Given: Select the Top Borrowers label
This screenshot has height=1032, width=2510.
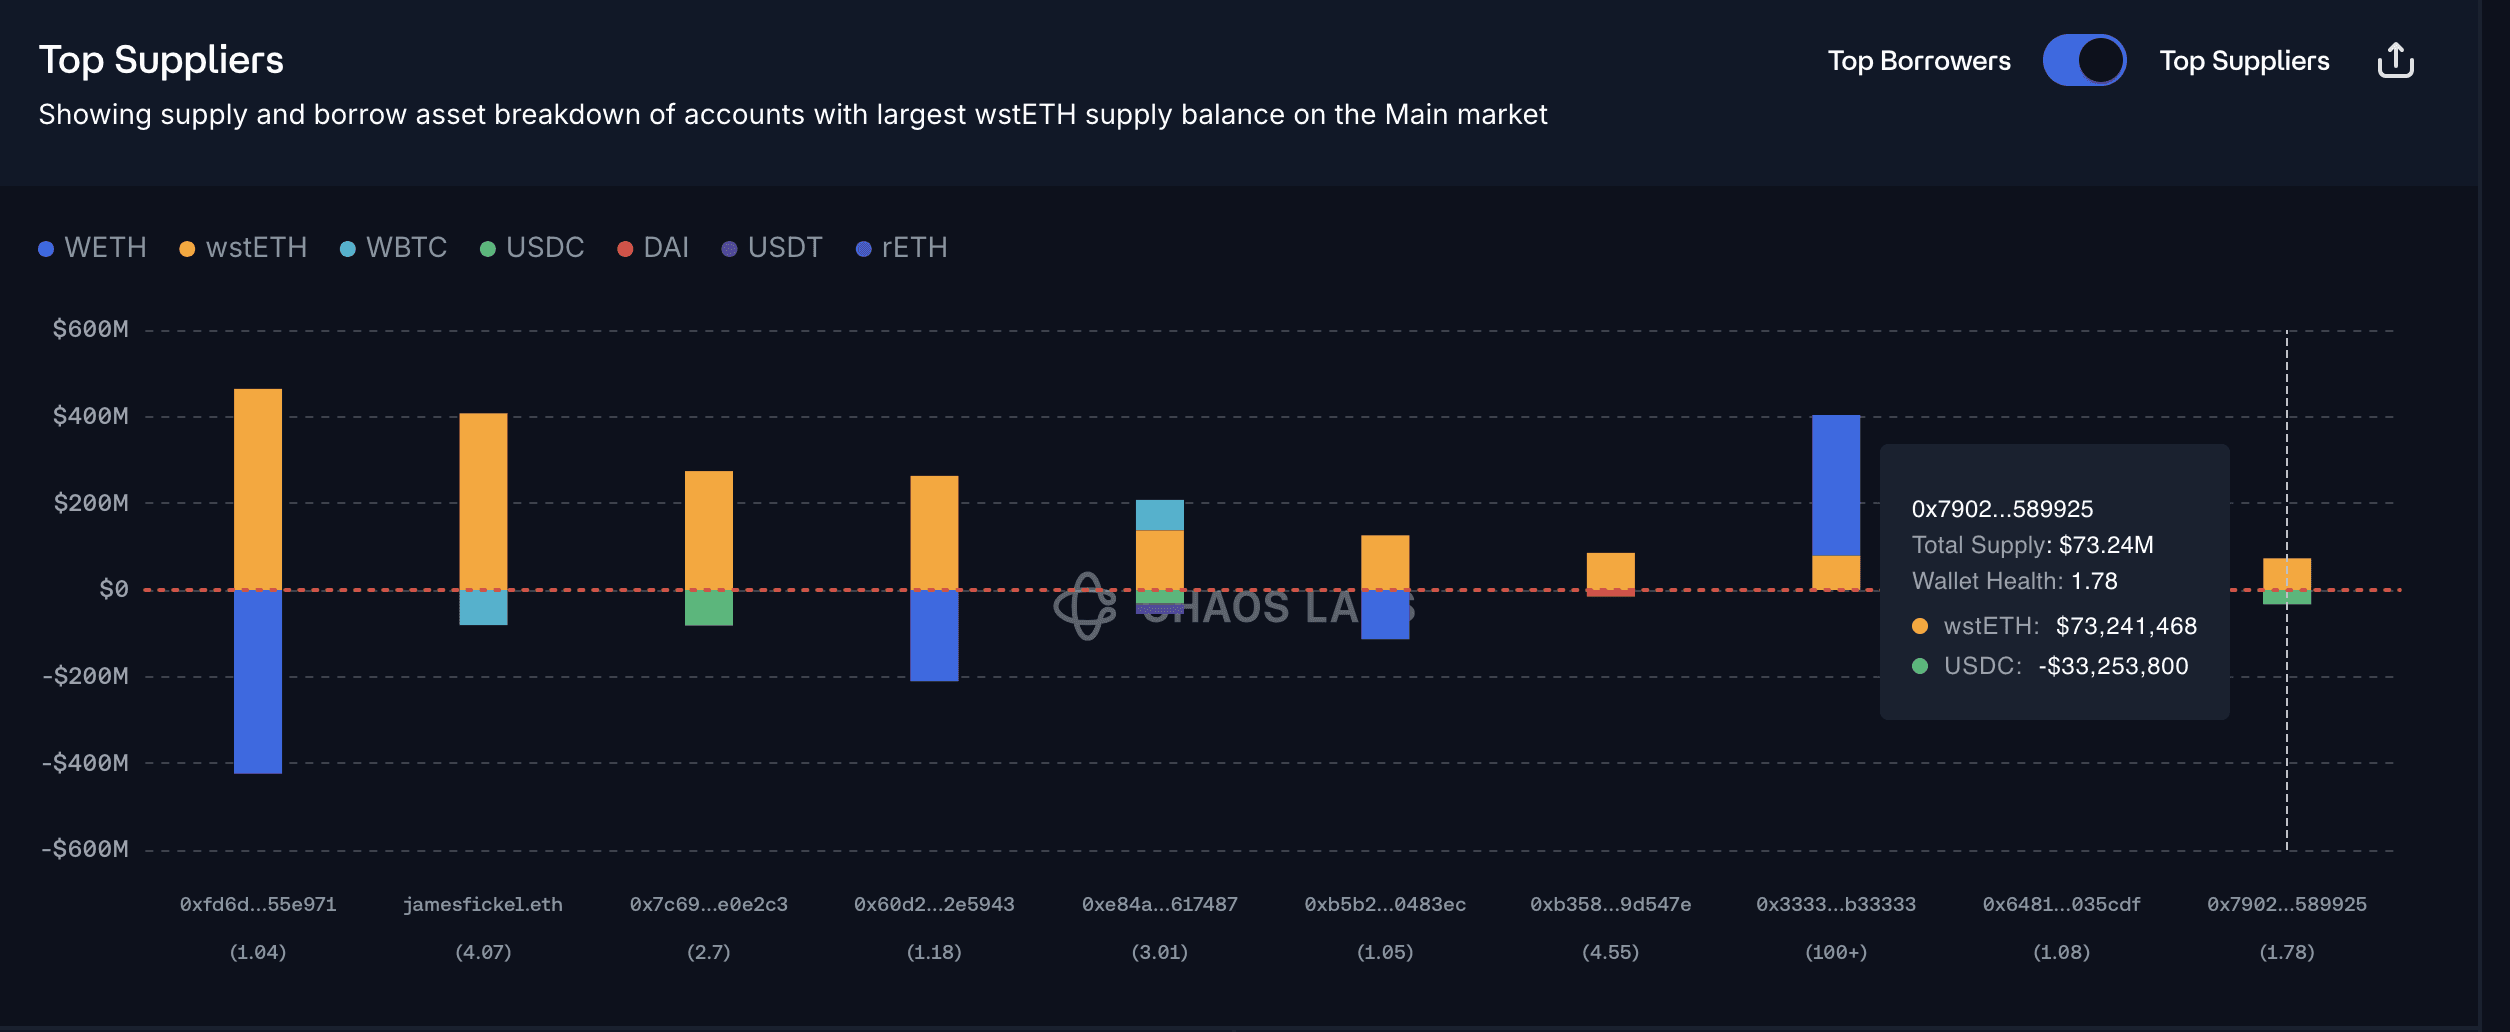Looking at the screenshot, I should click(x=1919, y=61).
